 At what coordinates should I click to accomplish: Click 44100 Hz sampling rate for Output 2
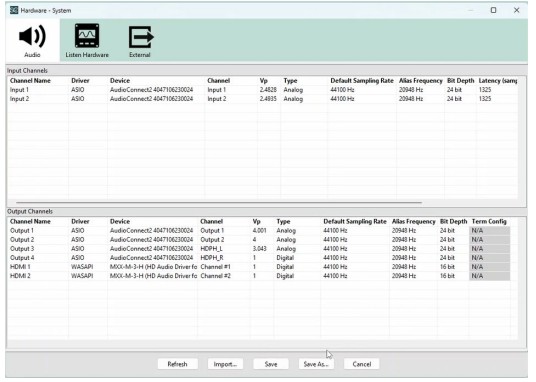point(335,240)
